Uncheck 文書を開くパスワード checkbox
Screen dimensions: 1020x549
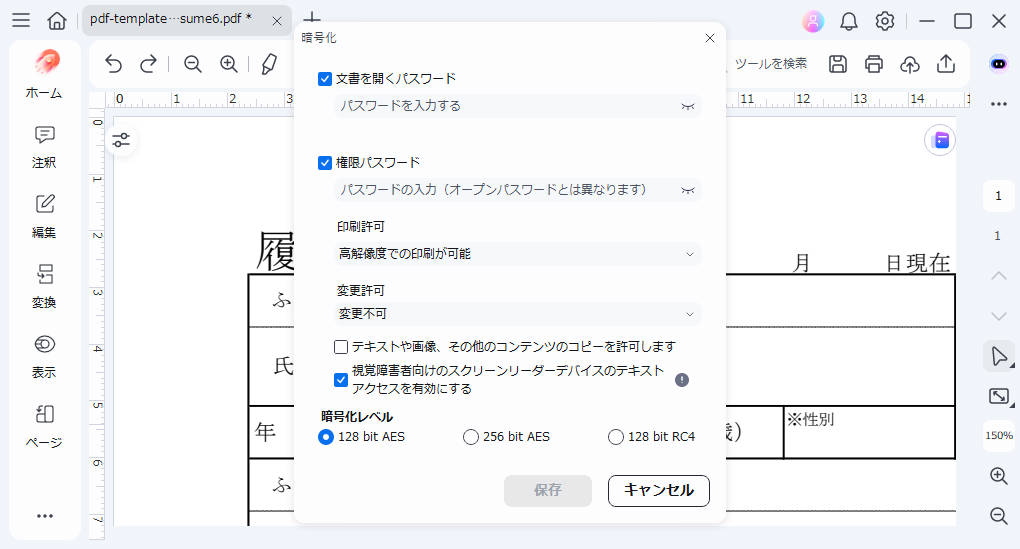325,79
